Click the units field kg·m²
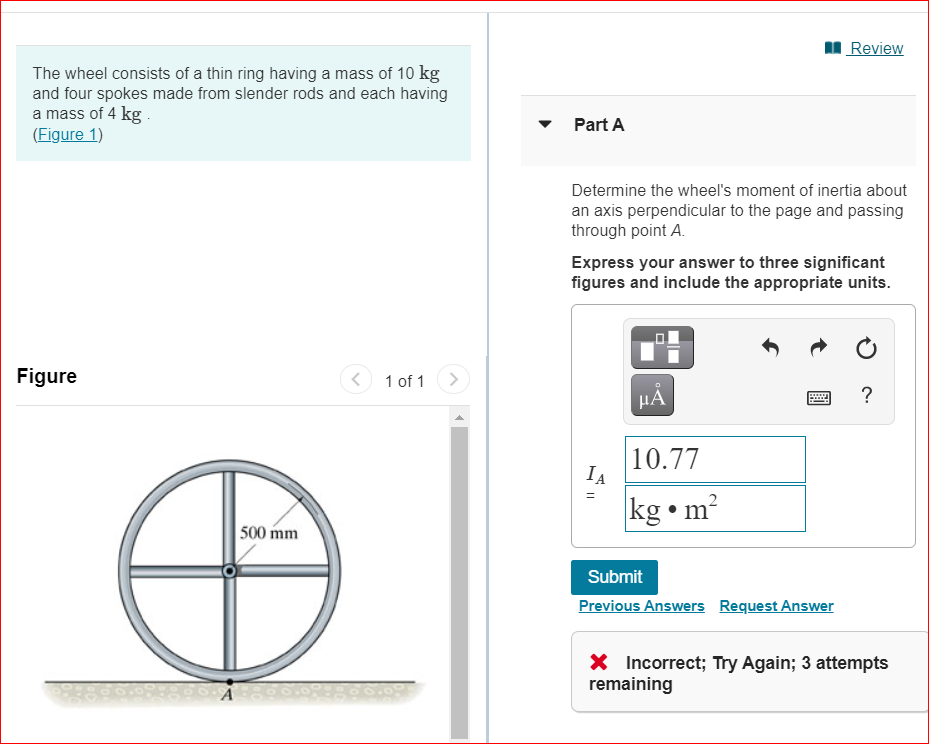 pos(715,509)
